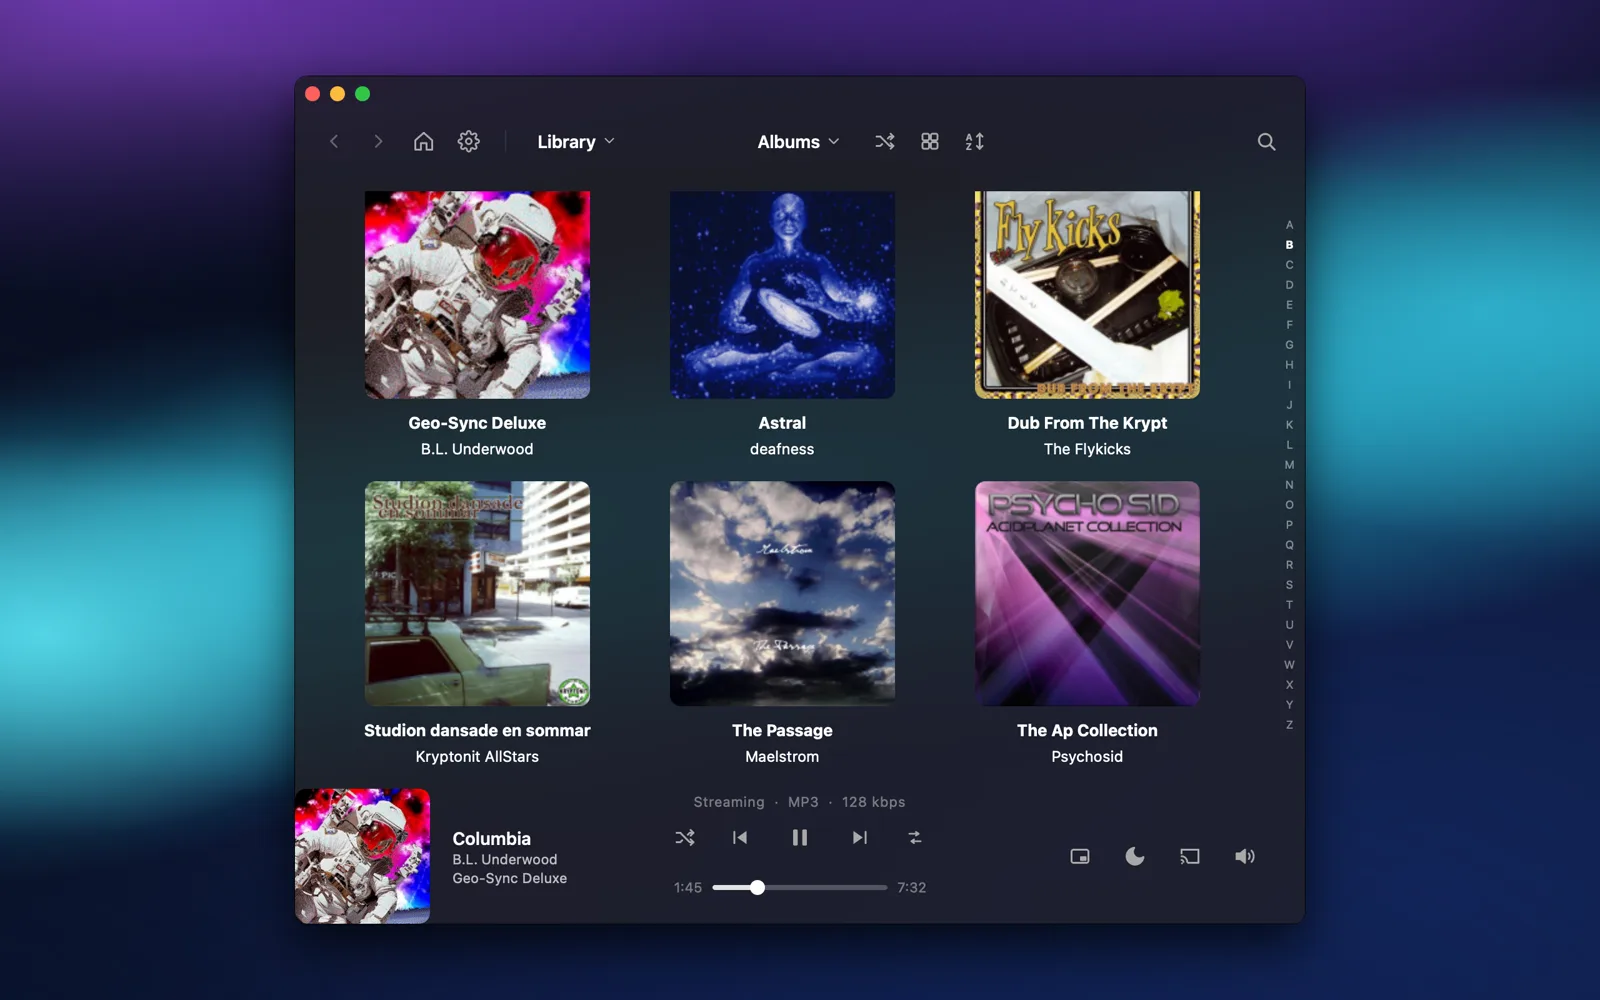
Task: Open the Home view
Action: tap(424, 142)
